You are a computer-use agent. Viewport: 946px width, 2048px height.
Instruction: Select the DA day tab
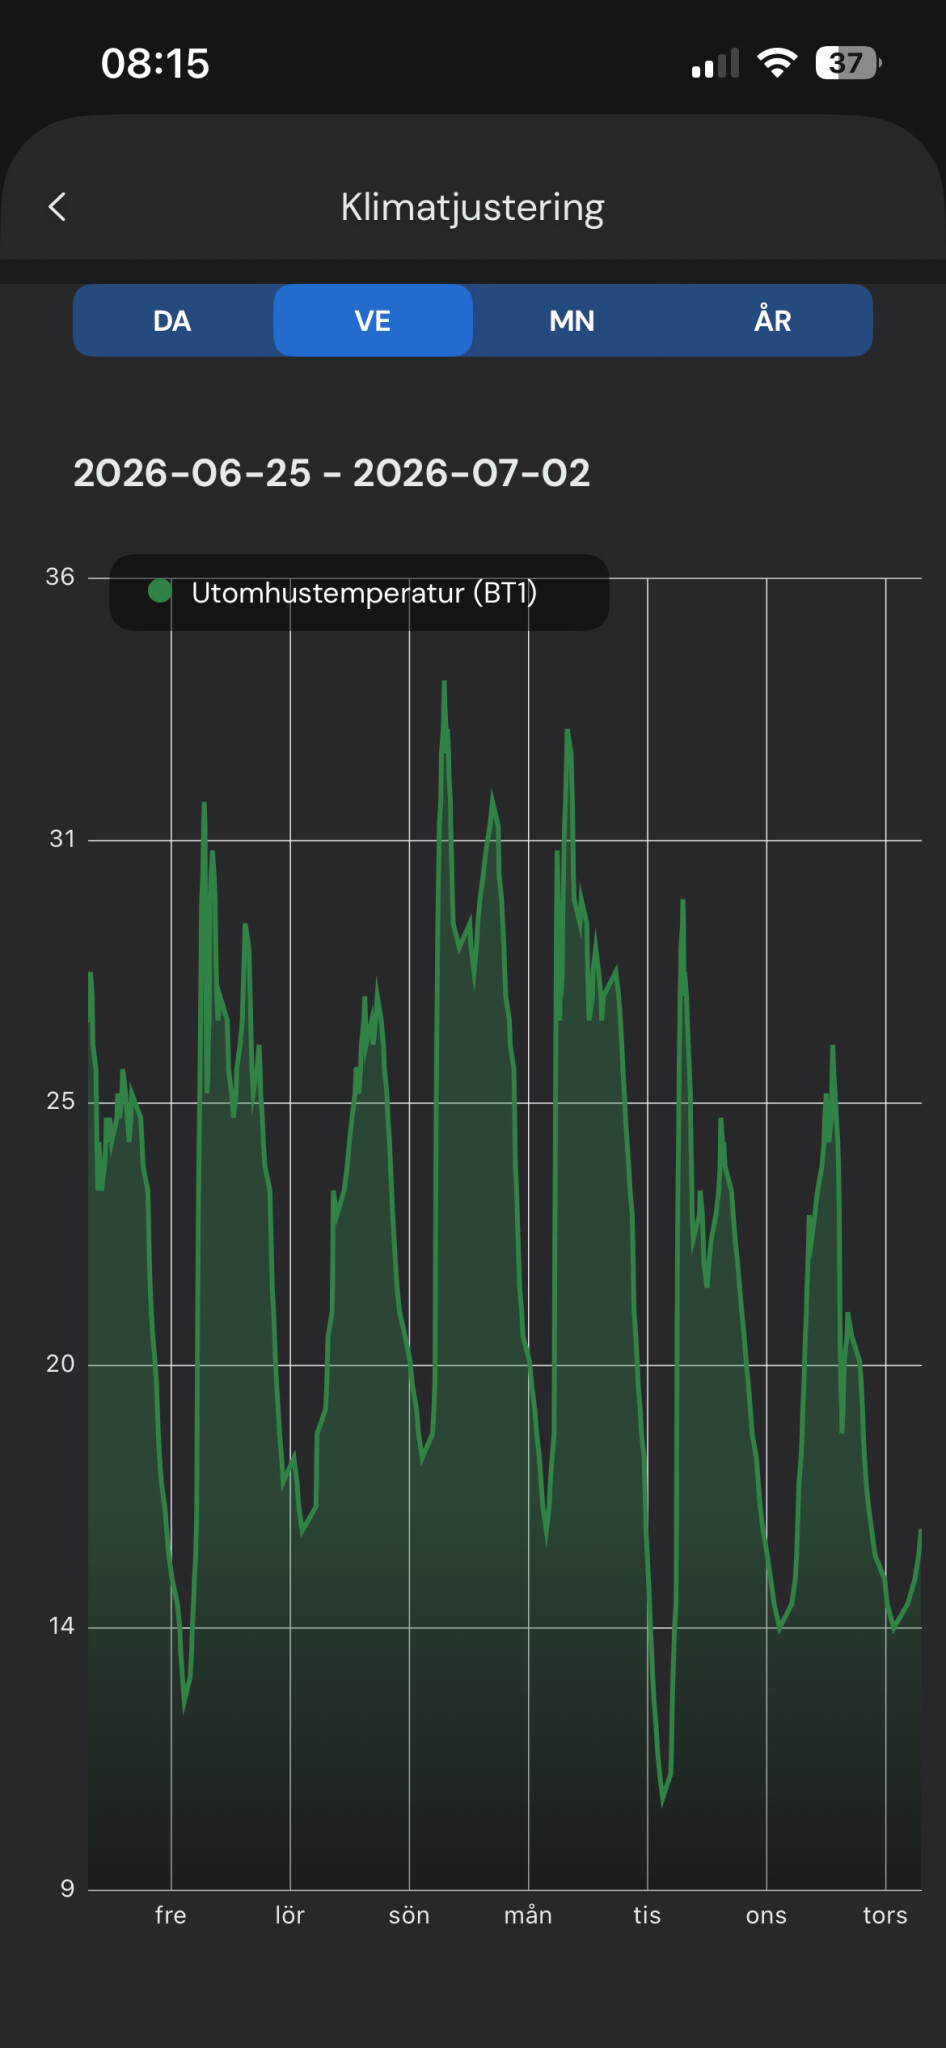tap(173, 321)
